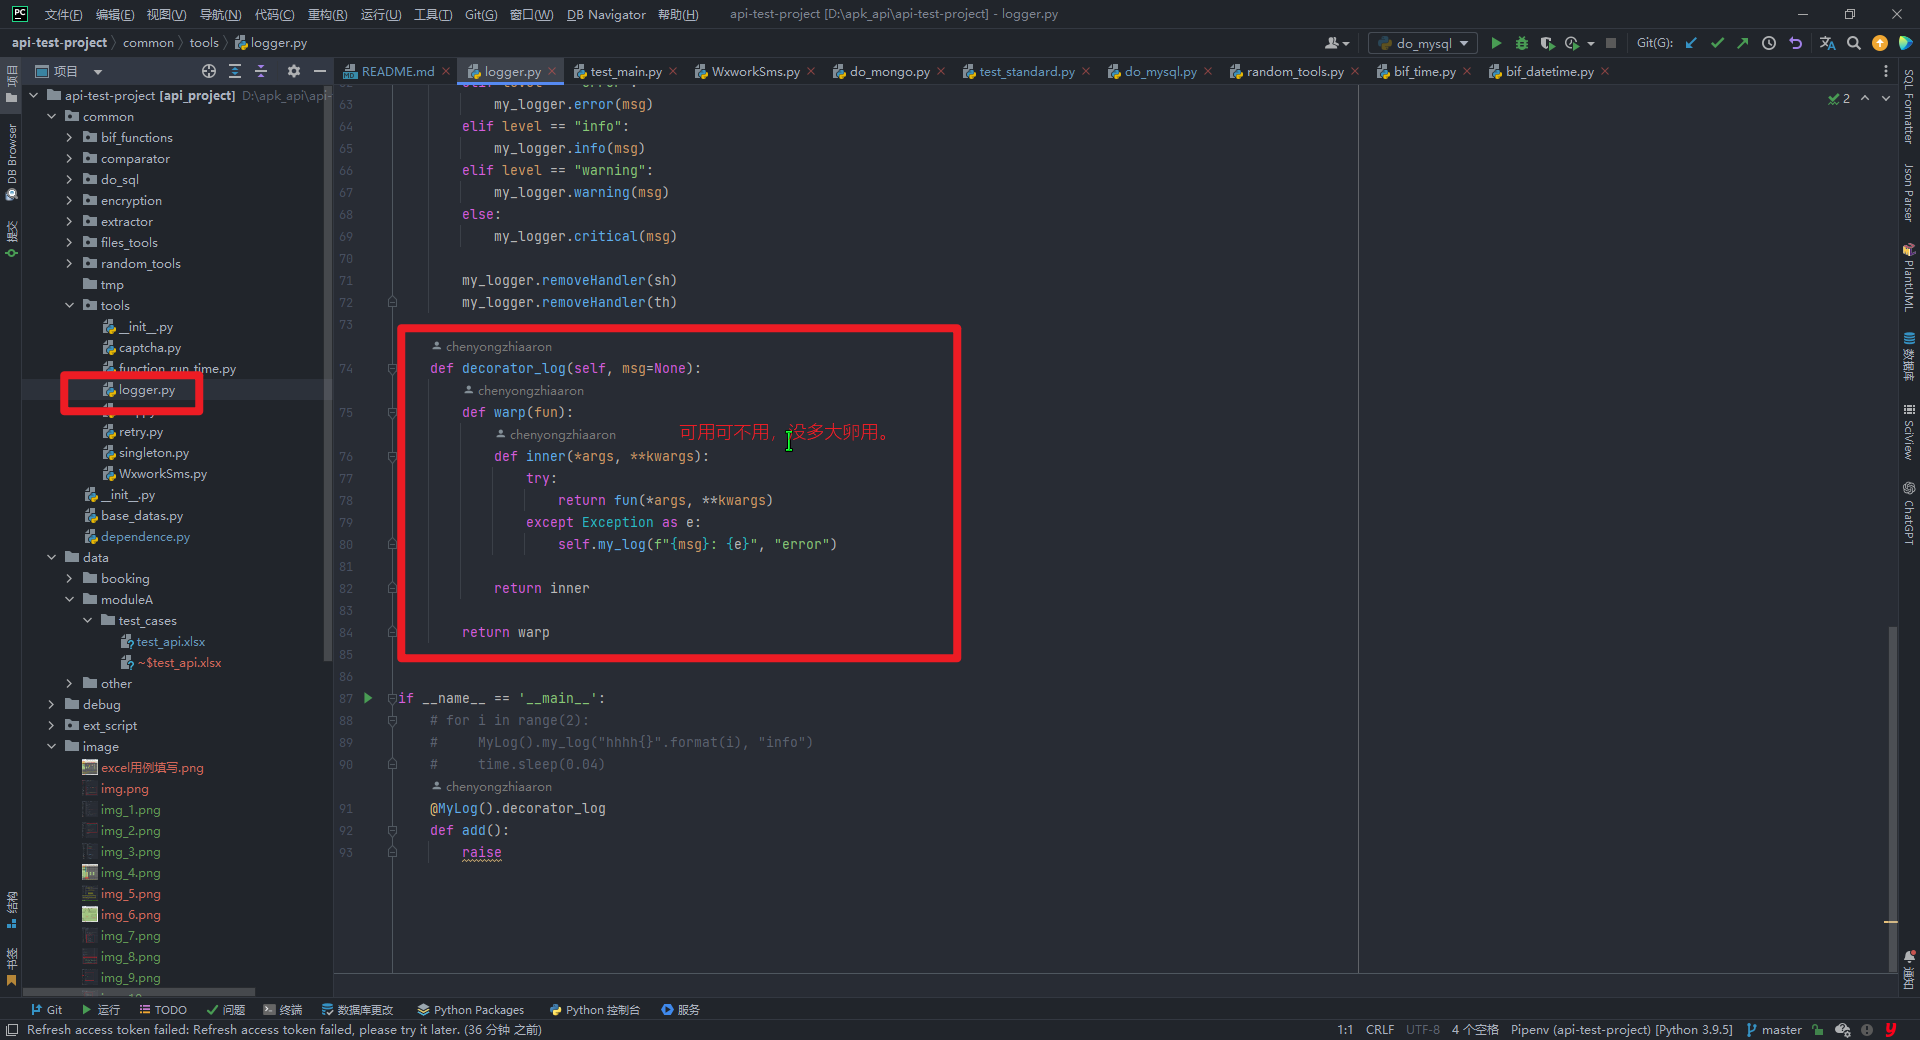This screenshot has width=1920, height=1040.
Task: Open the TODO tool window
Action: [163, 1010]
